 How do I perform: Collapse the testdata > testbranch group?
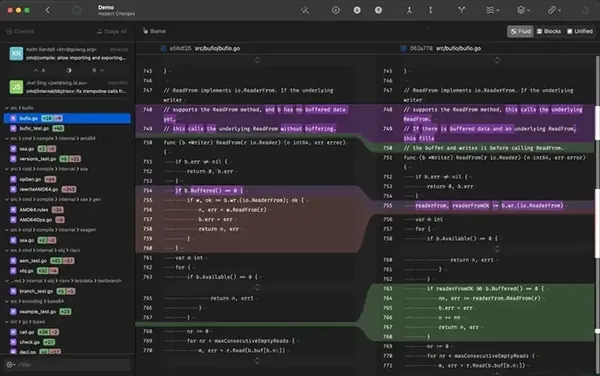click(7, 281)
